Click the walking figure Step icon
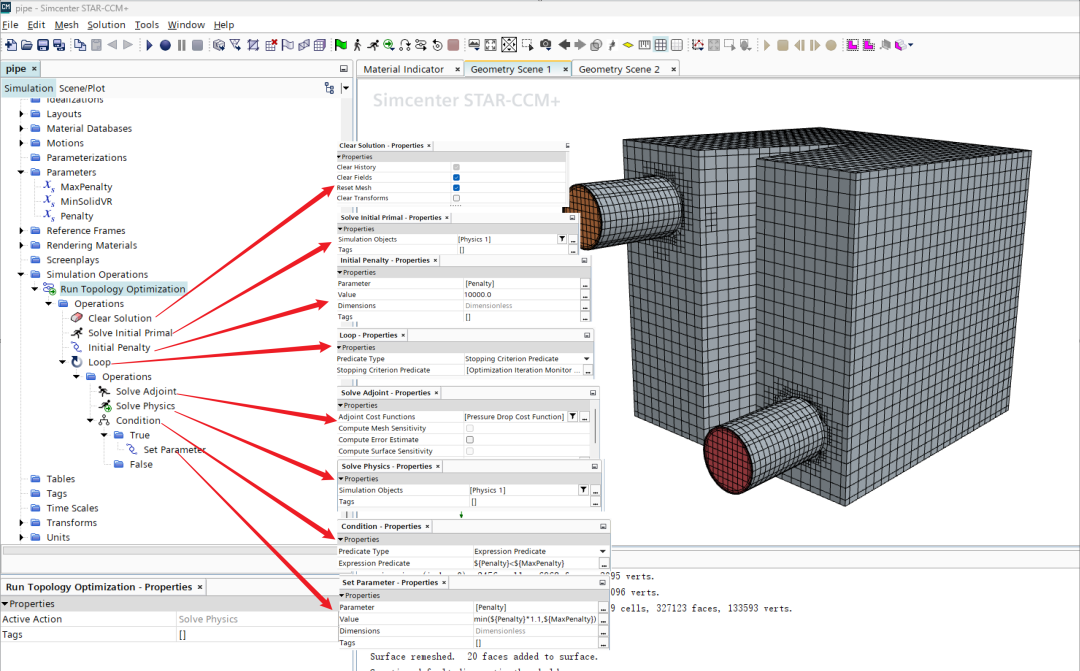The height and width of the screenshot is (671, 1080). [357, 45]
